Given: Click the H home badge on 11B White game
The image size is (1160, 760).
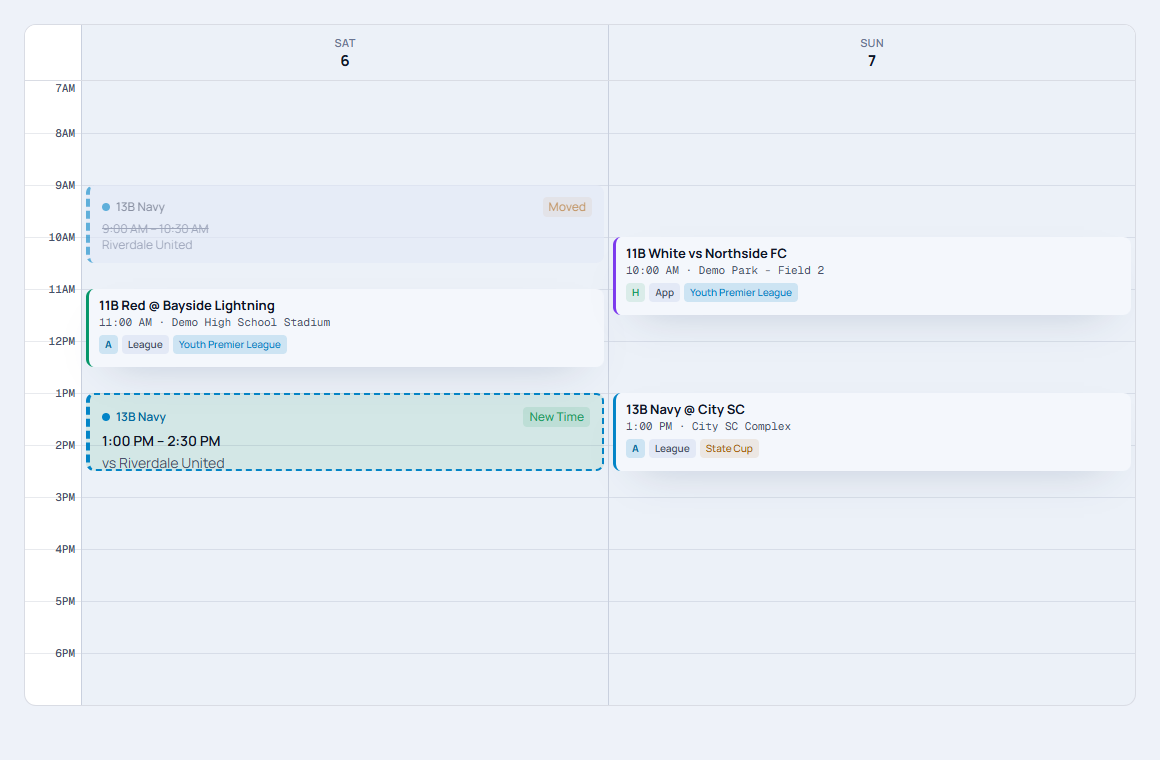Looking at the screenshot, I should pyautogui.click(x=635, y=292).
